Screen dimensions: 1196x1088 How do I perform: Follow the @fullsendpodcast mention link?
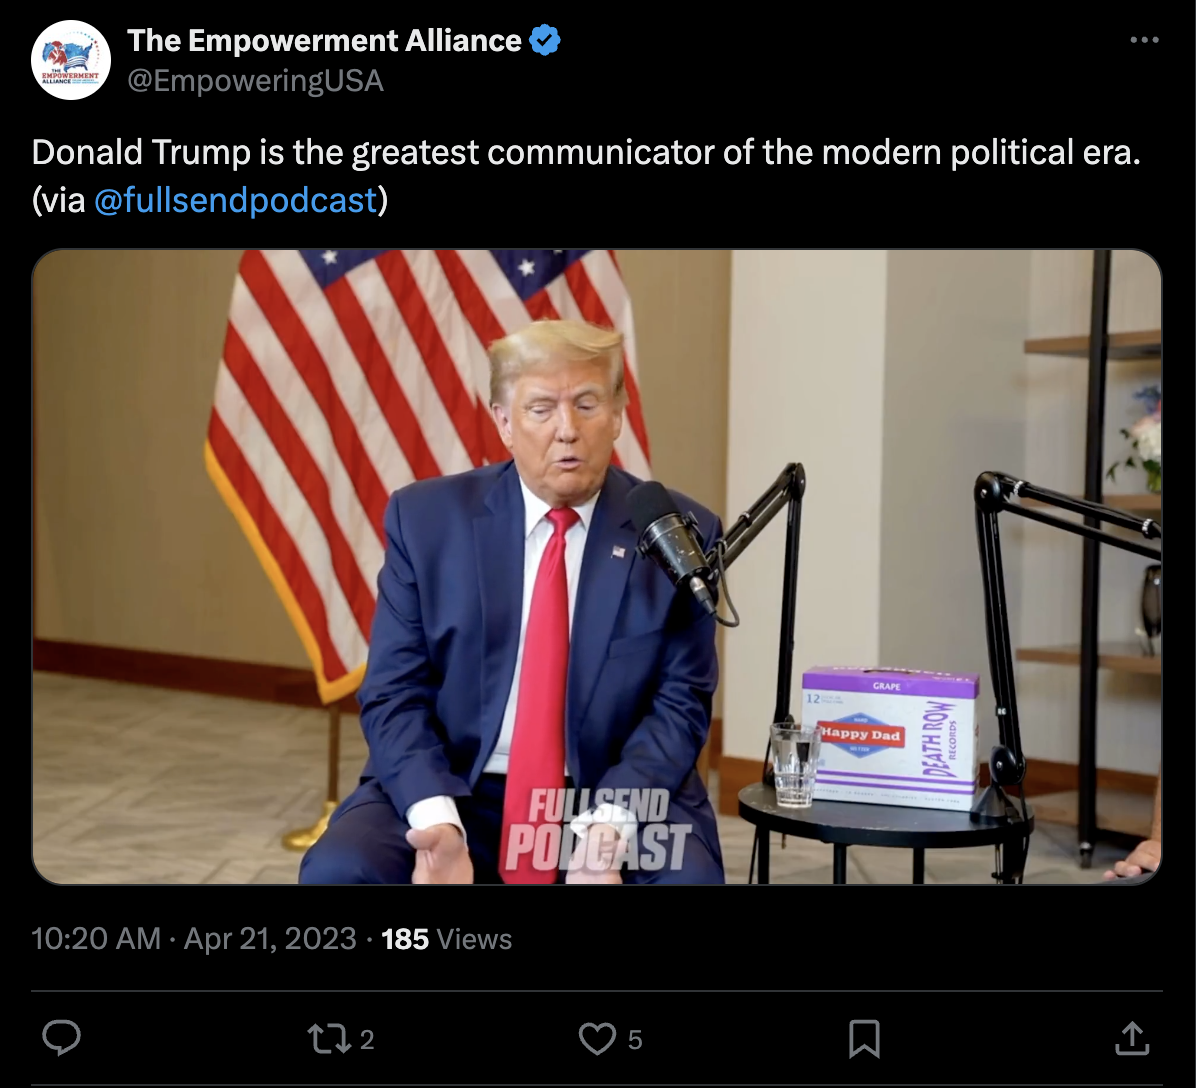(236, 200)
